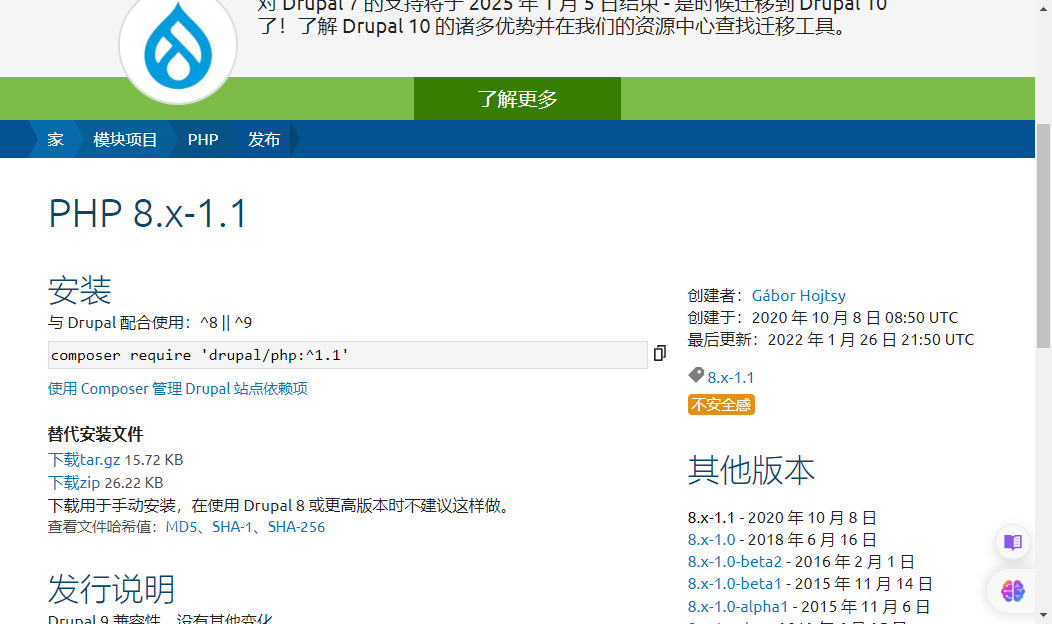This screenshot has height=624, width=1052.
Task: Open version 8.x-1.0-beta2 link
Action: coord(735,562)
